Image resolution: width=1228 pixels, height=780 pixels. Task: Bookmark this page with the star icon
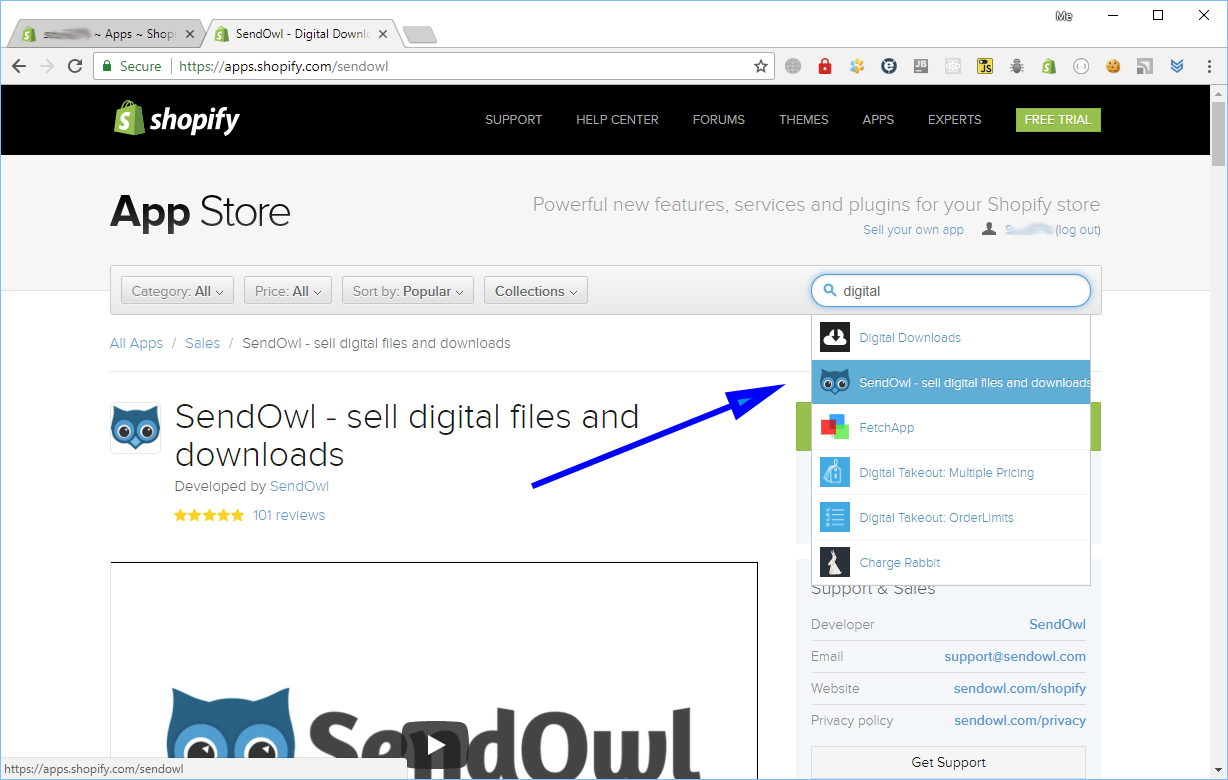[x=761, y=66]
